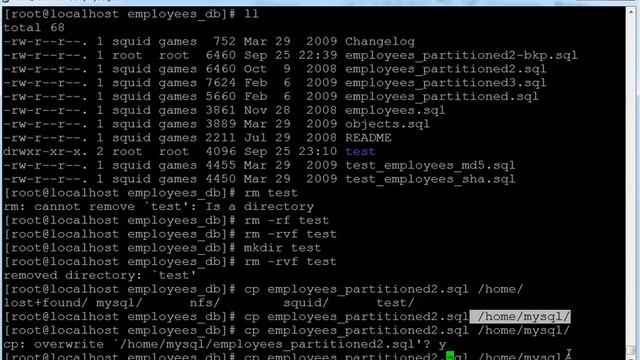Click the 'mkdir test' command
Screen dimensions: 640x360
(x=282, y=248)
